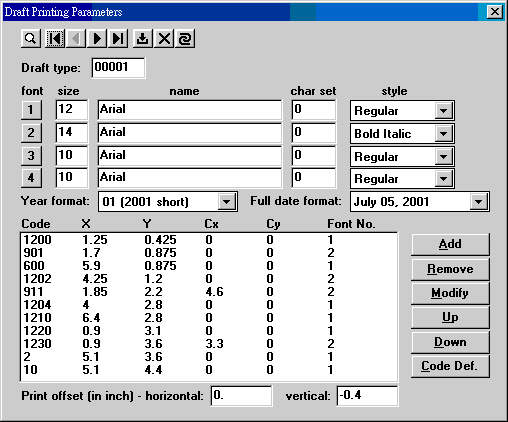Click the magnifier search icon
Viewport: 508px width, 422px height.
31,39
